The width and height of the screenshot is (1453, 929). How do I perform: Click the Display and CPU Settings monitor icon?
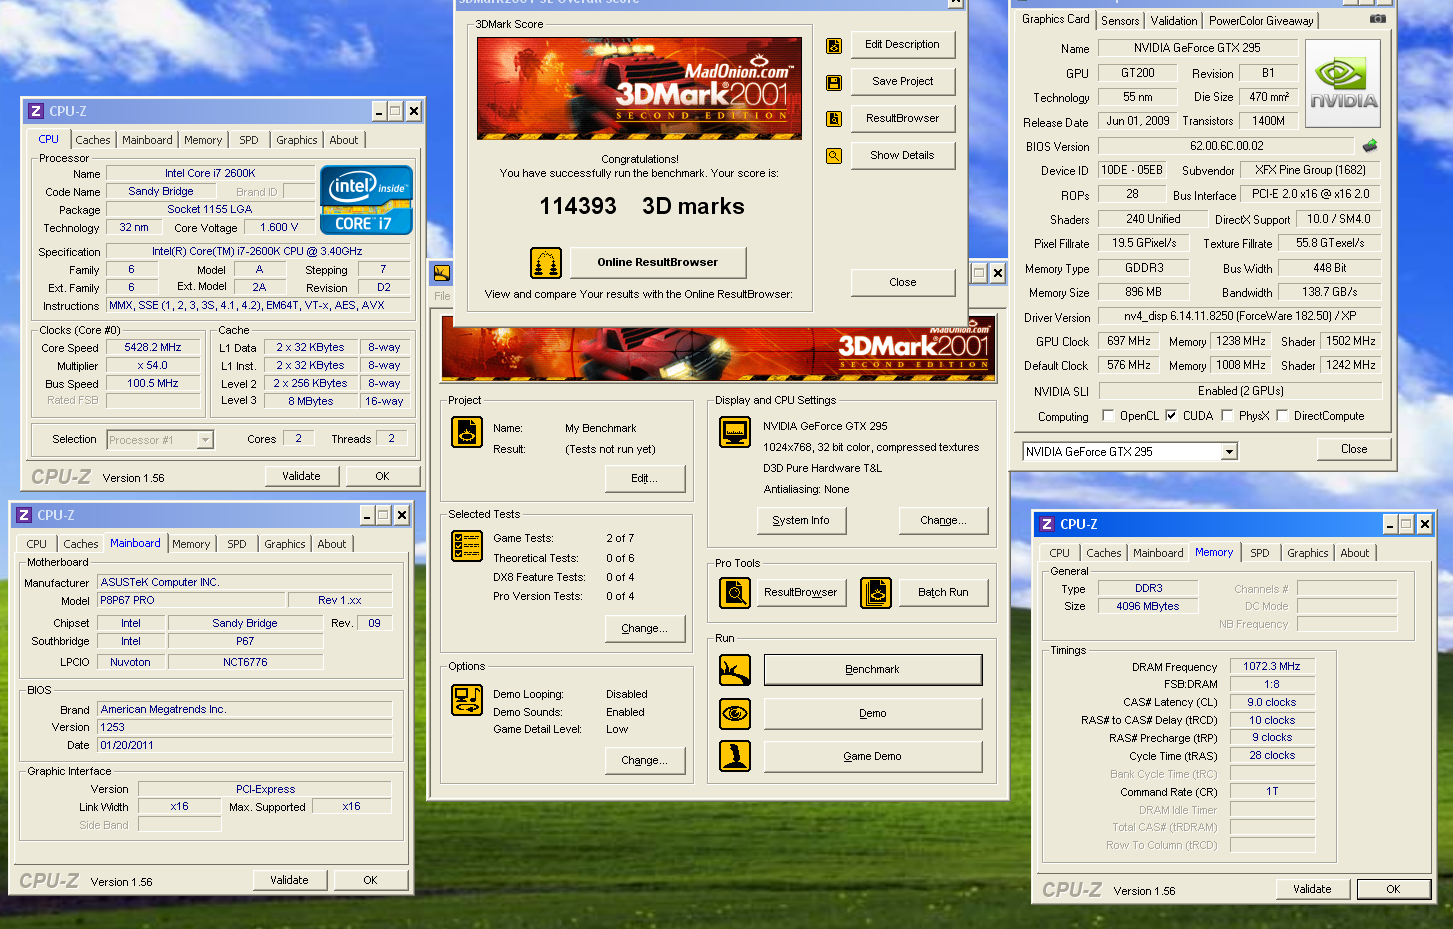735,432
